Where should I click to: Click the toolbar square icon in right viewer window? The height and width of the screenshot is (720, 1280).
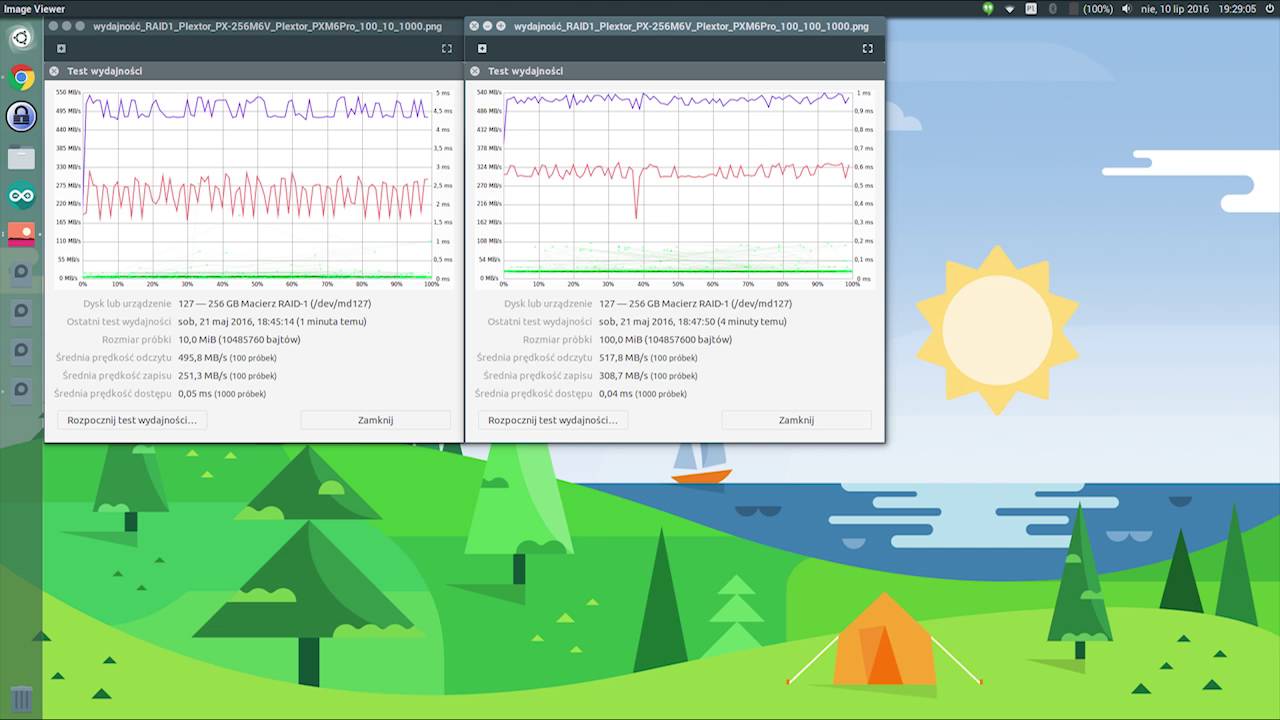point(482,48)
